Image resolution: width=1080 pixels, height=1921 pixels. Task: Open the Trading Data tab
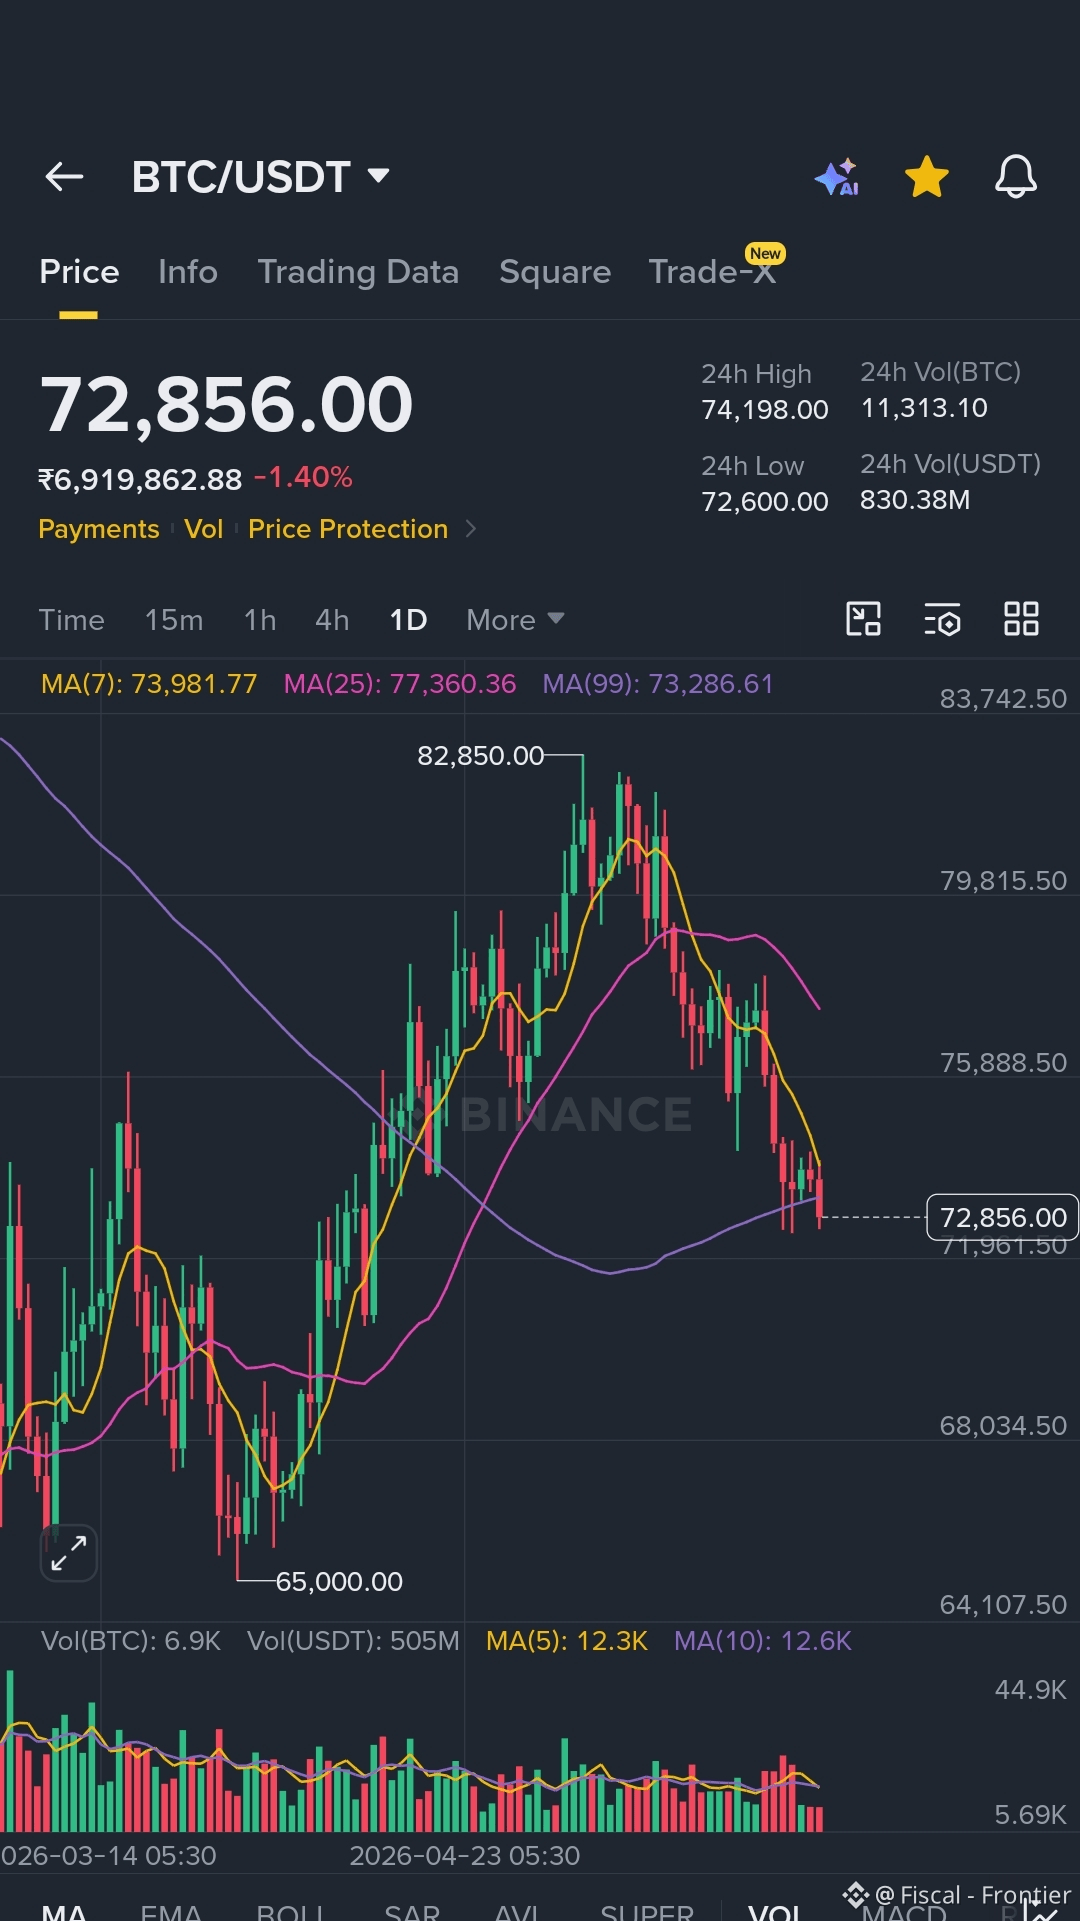[358, 272]
